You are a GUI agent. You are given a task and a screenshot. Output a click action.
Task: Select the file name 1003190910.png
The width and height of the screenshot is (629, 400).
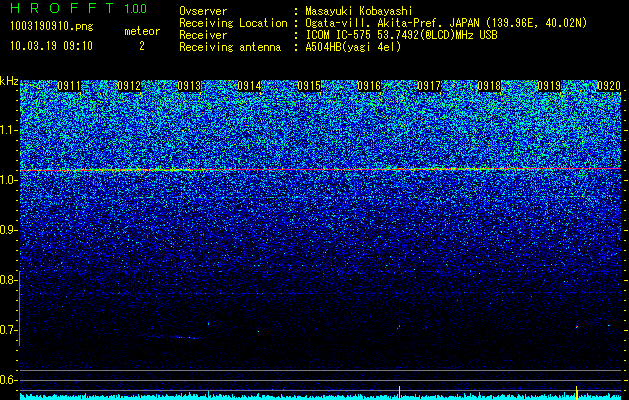[x=52, y=27]
